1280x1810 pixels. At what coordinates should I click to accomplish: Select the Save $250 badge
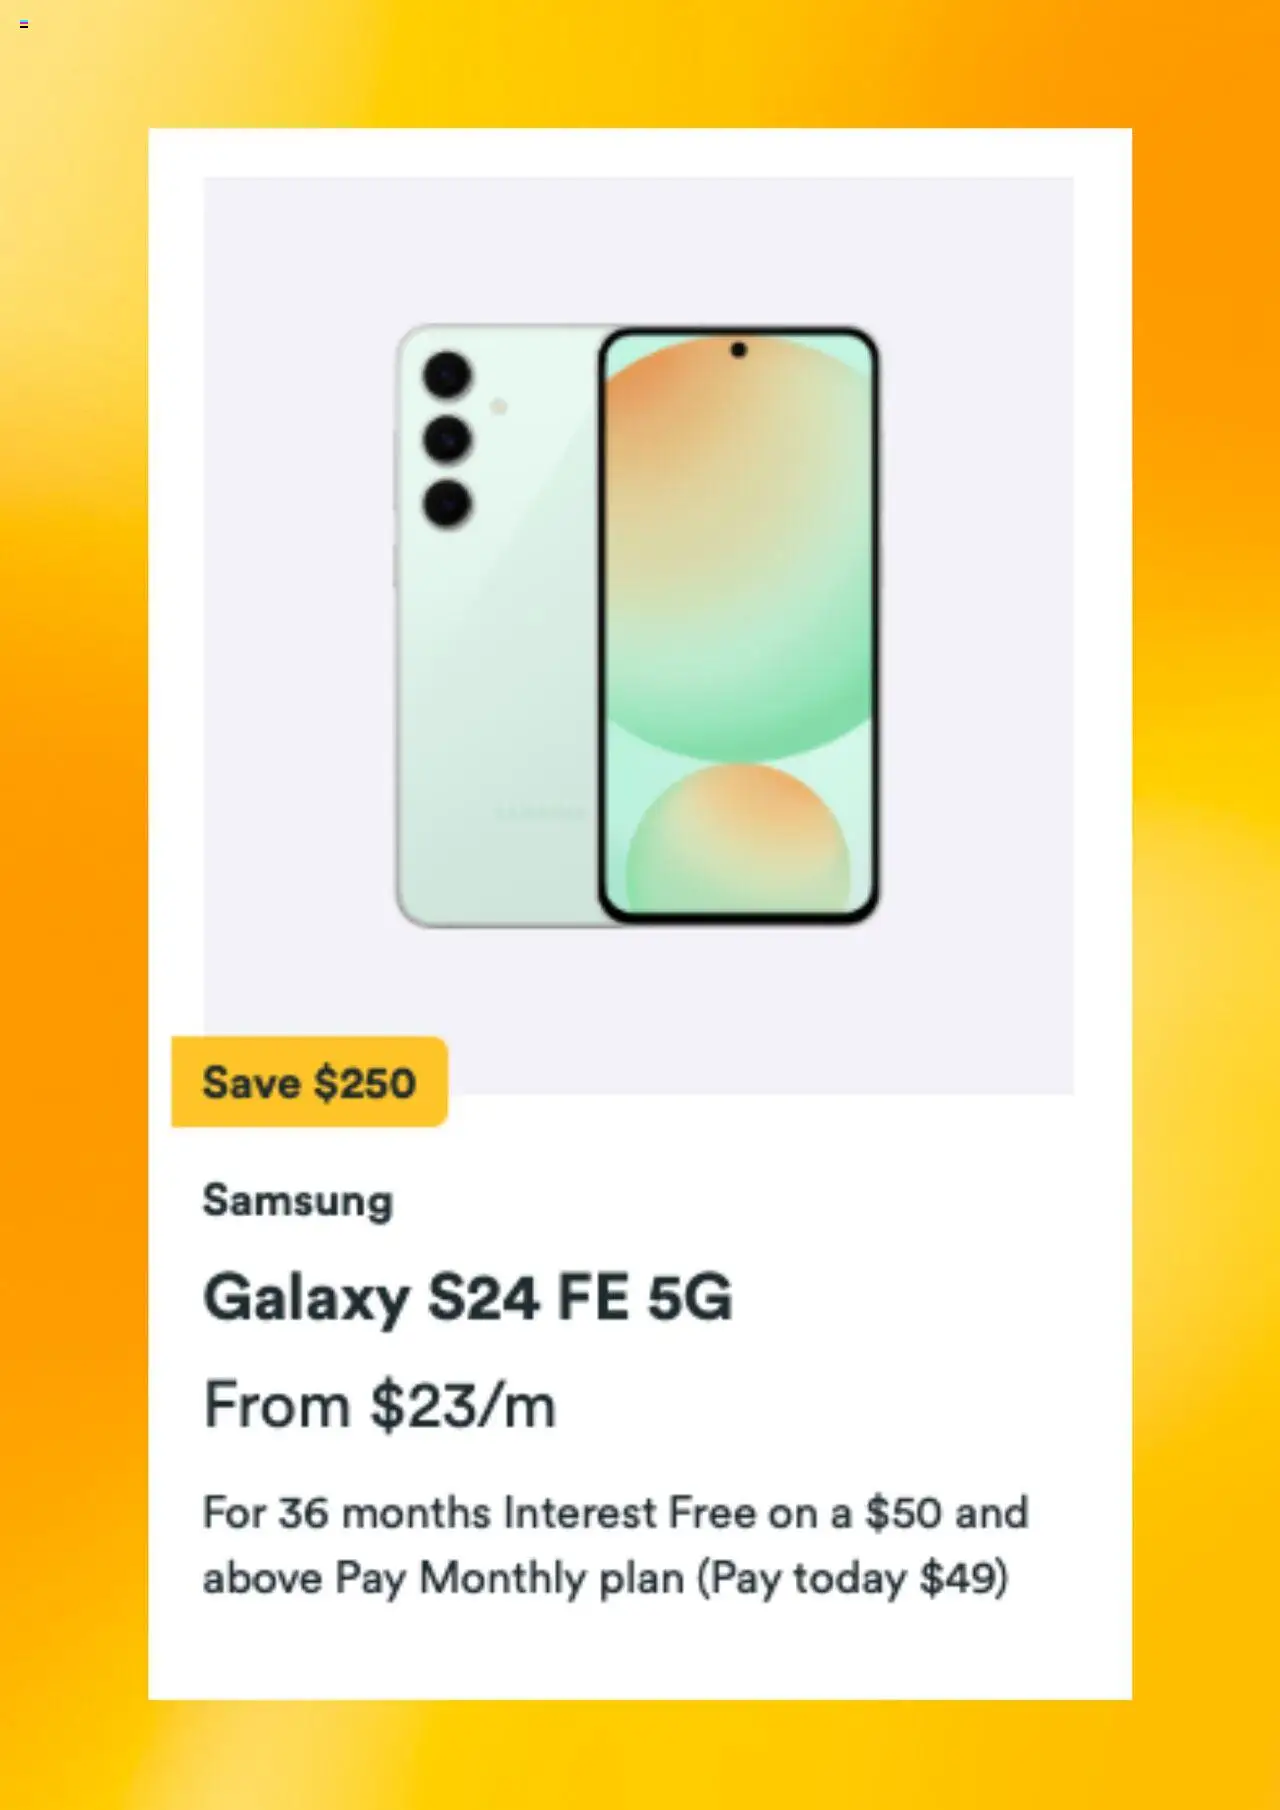309,1082
